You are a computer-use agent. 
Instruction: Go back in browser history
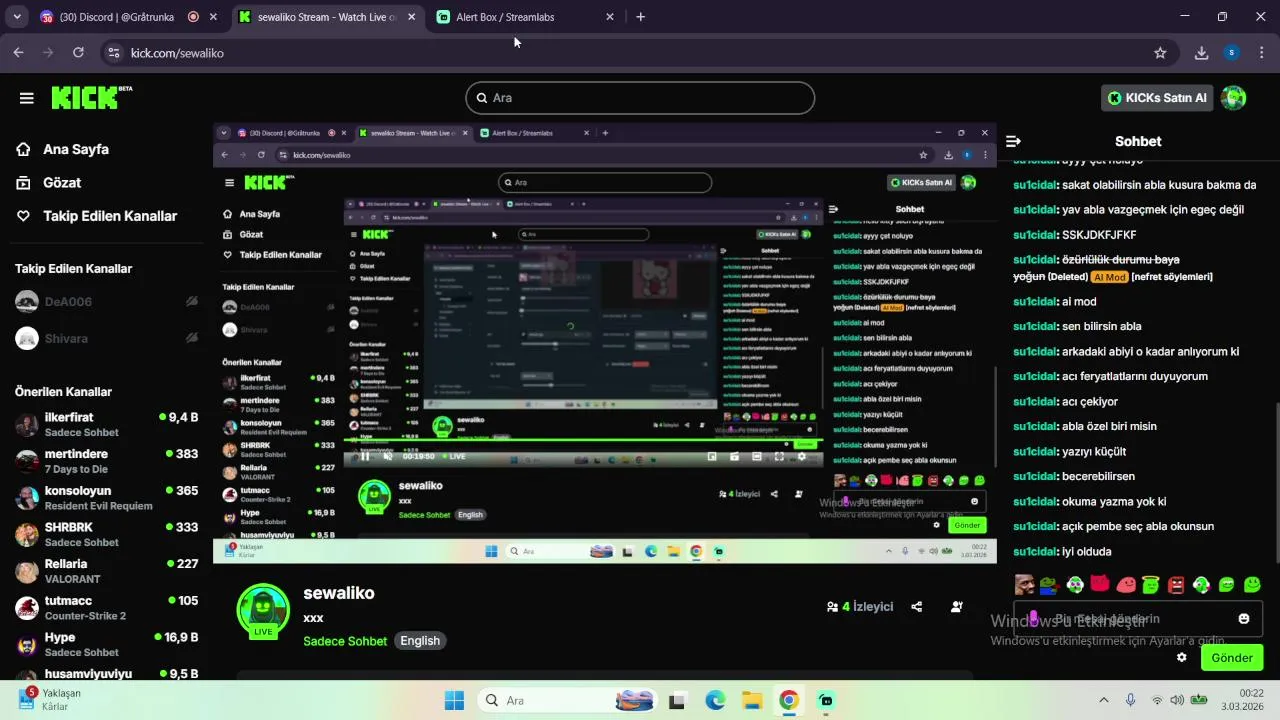click(x=18, y=53)
